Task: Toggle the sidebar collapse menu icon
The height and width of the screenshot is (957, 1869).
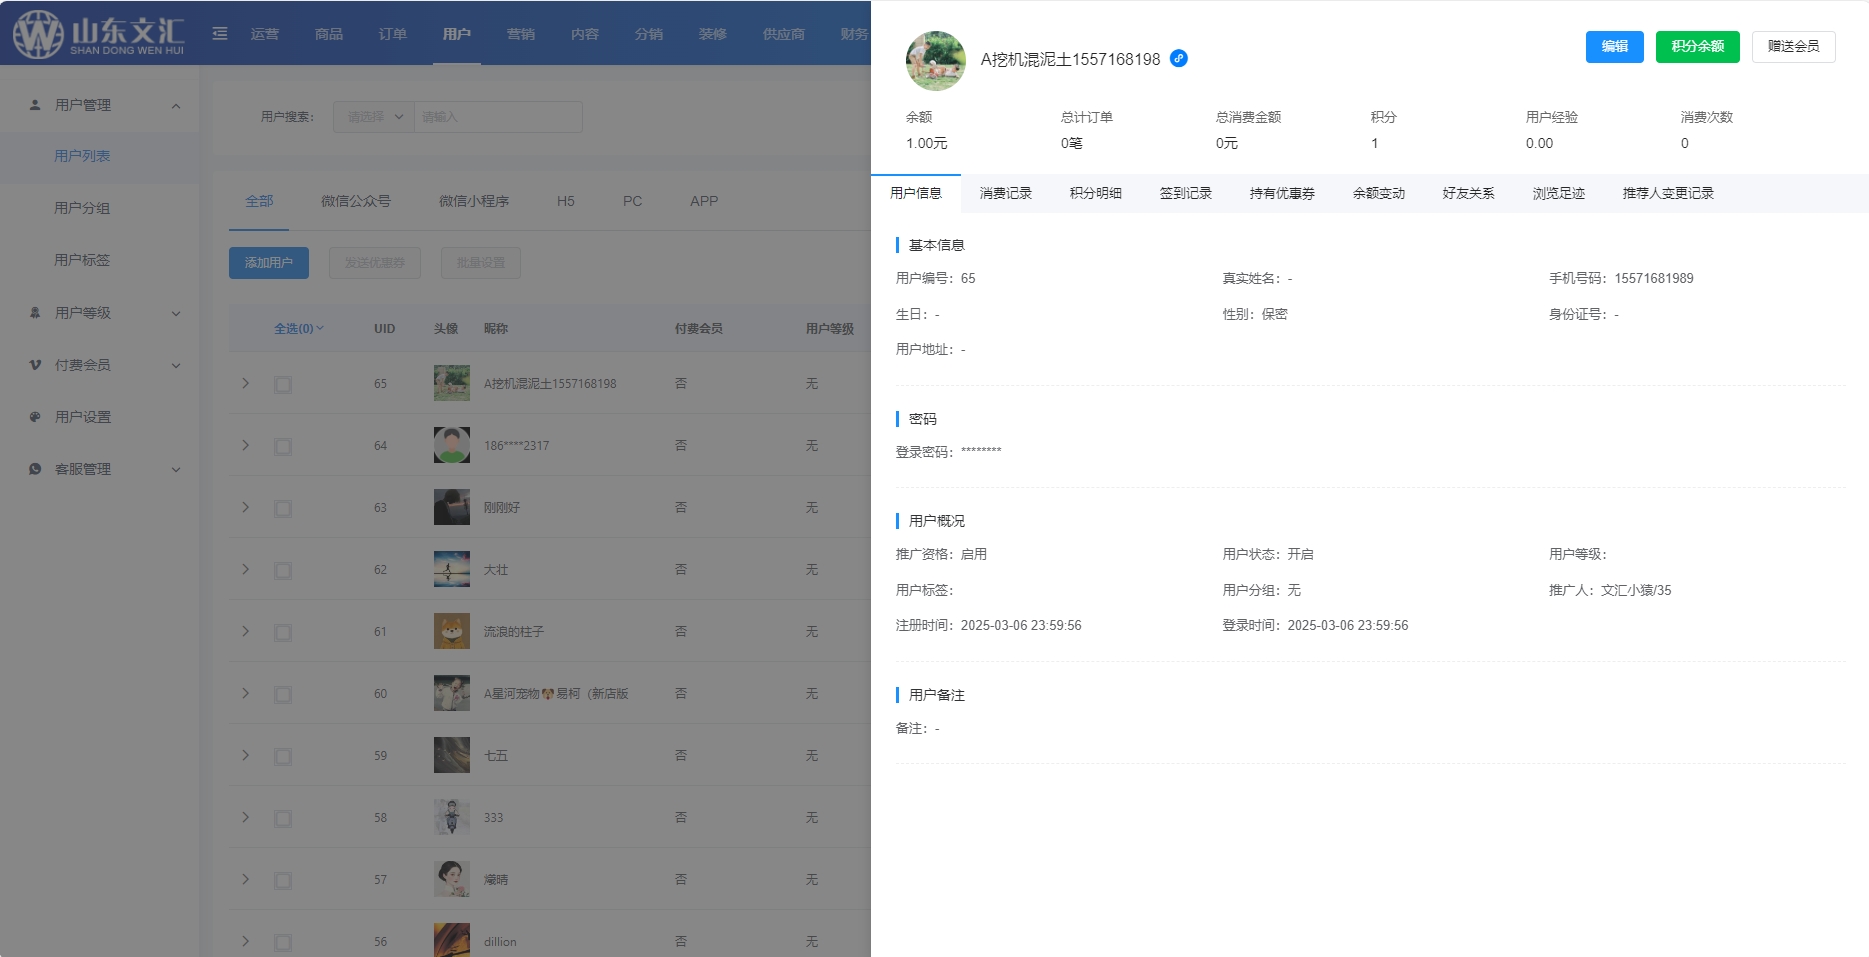Action: (220, 34)
